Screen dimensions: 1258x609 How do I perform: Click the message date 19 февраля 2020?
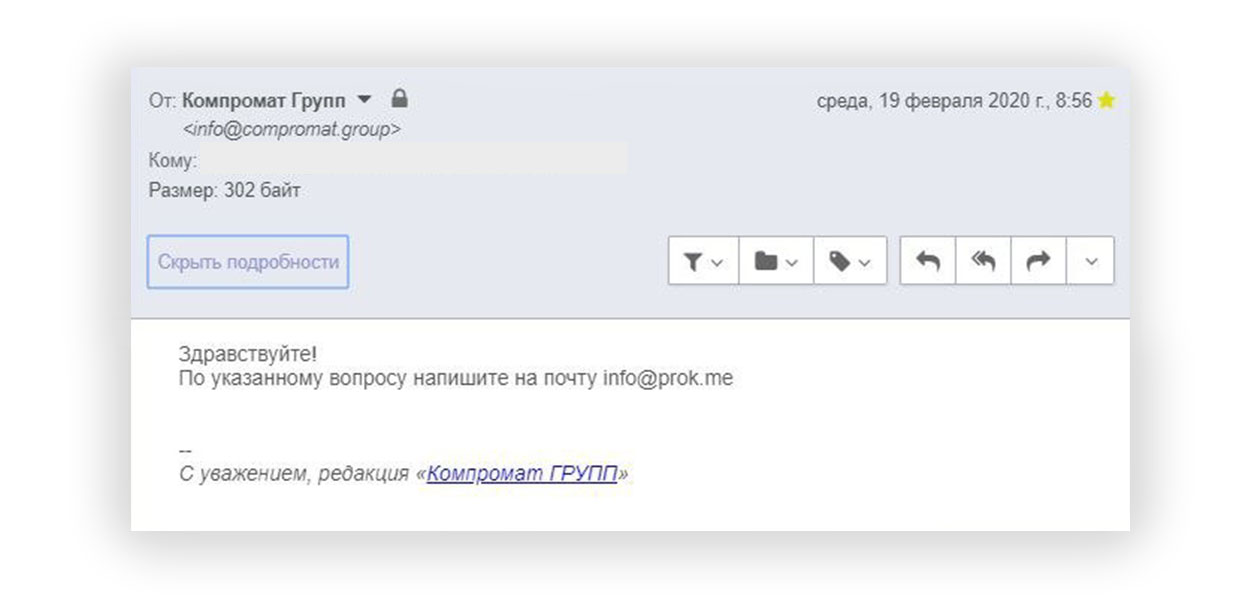[x=954, y=101]
